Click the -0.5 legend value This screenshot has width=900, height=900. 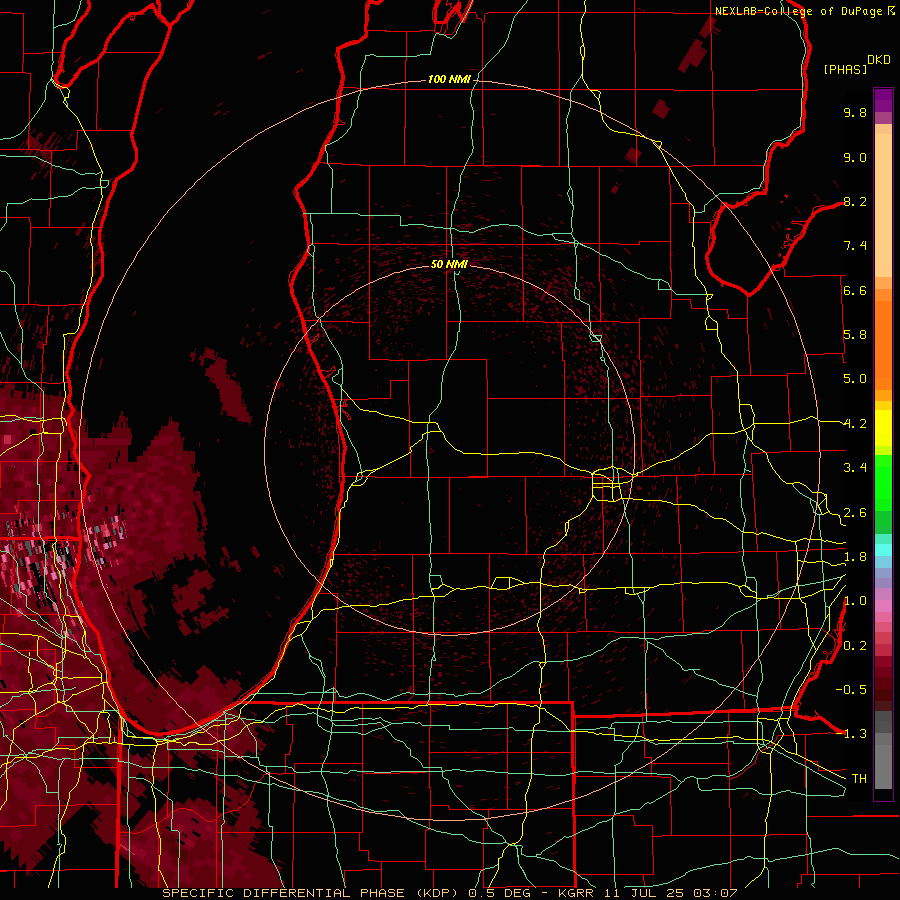pos(851,690)
